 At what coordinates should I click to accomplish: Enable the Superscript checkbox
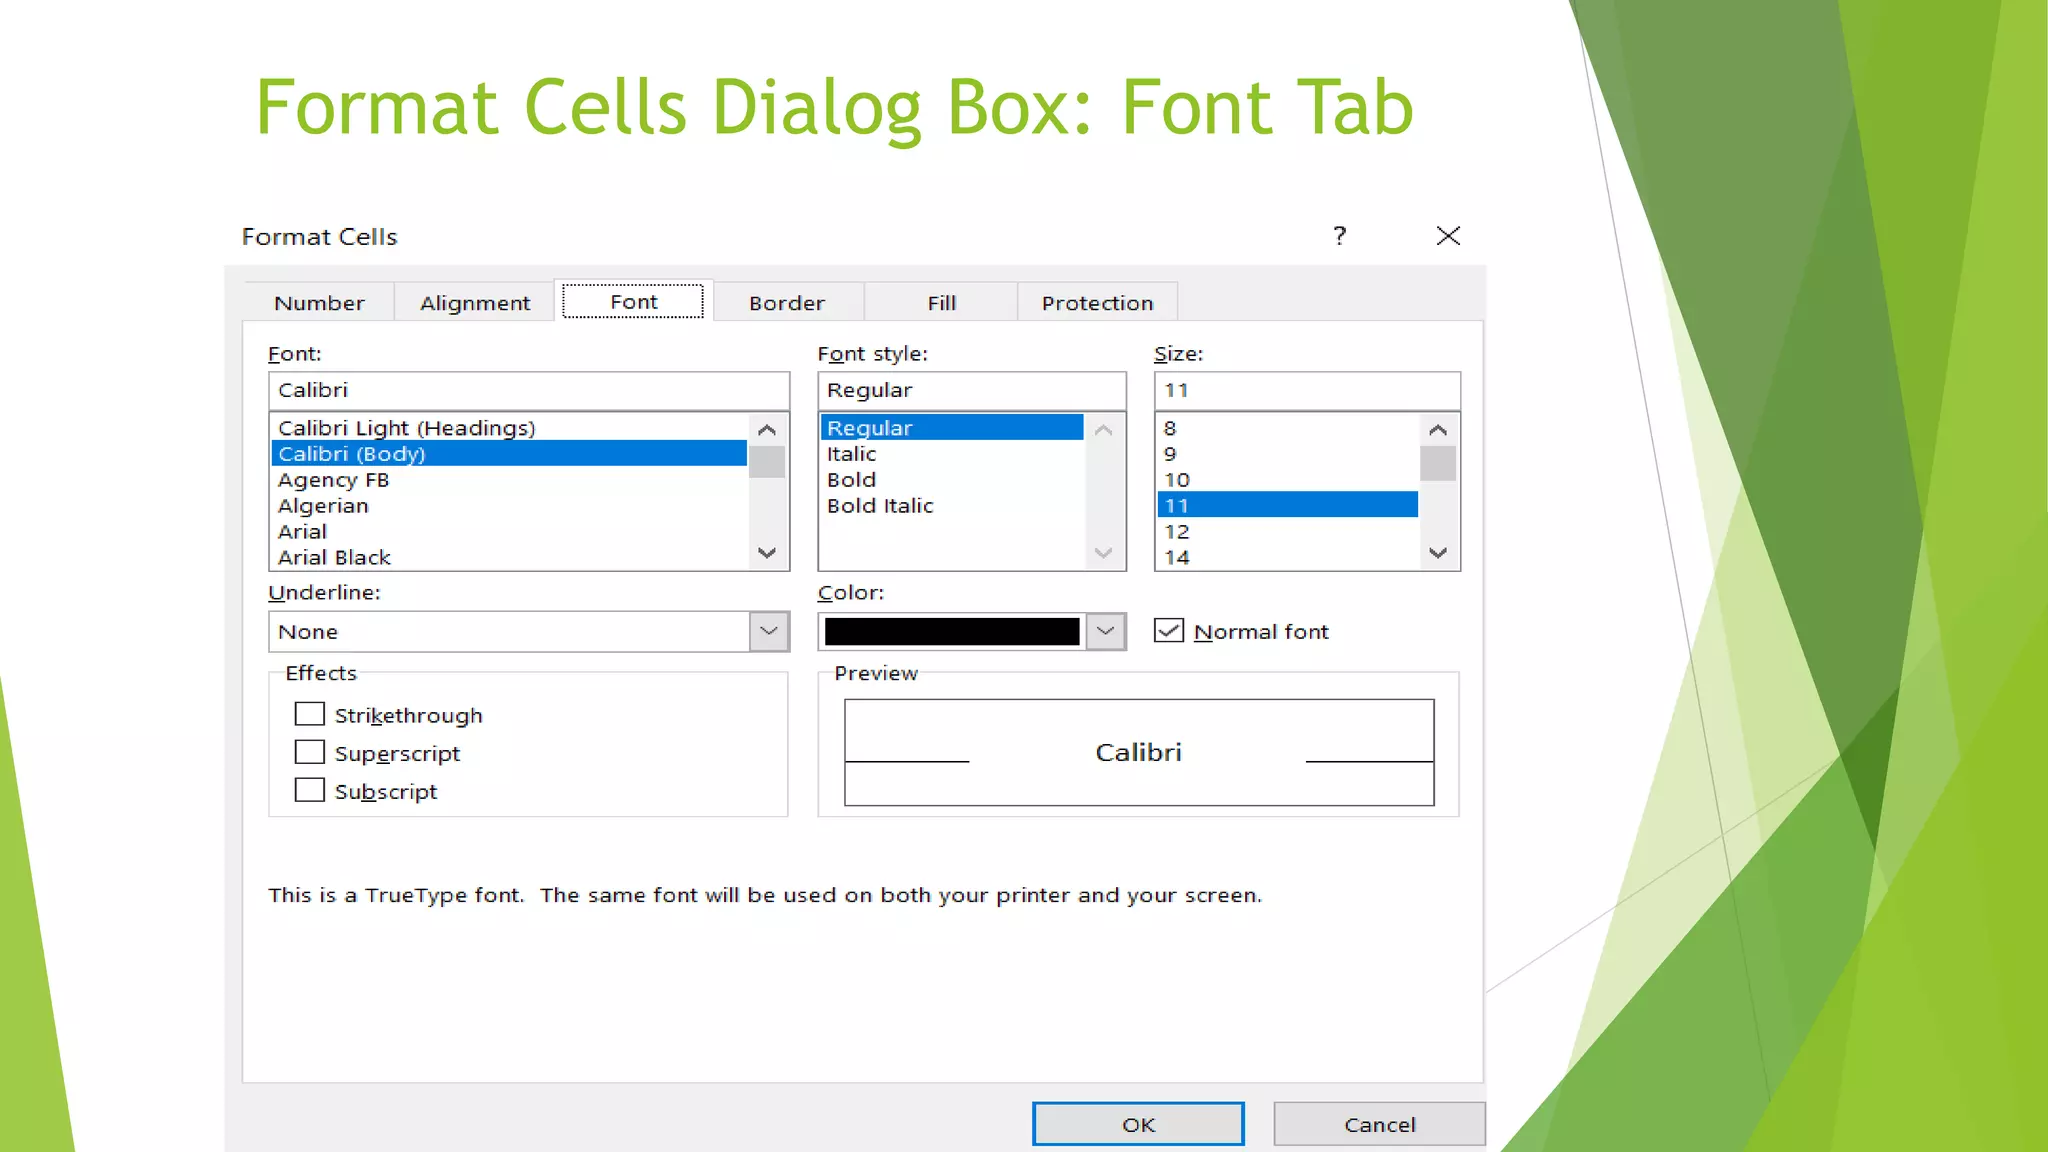(x=310, y=752)
